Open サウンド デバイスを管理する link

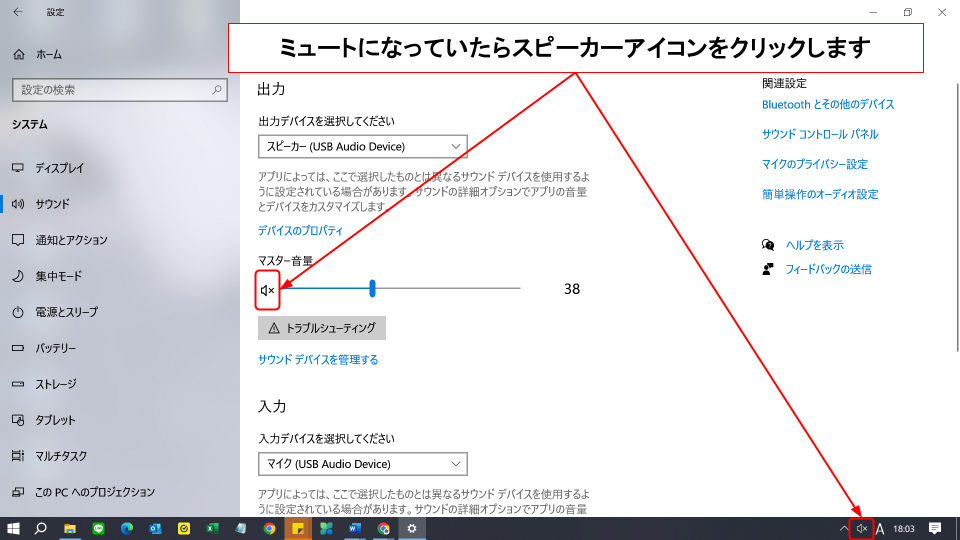pyautogui.click(x=318, y=360)
